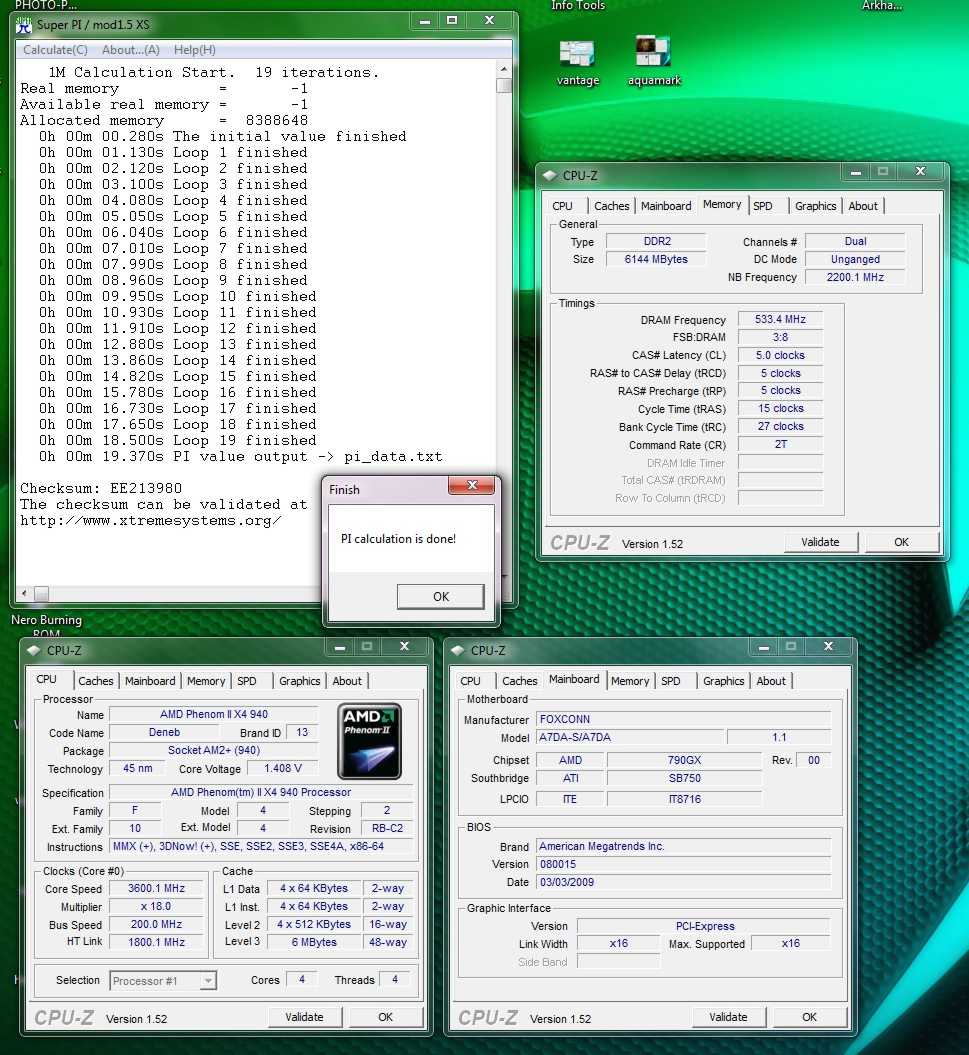Open About tab in CPU-Z CPU window

347,681
